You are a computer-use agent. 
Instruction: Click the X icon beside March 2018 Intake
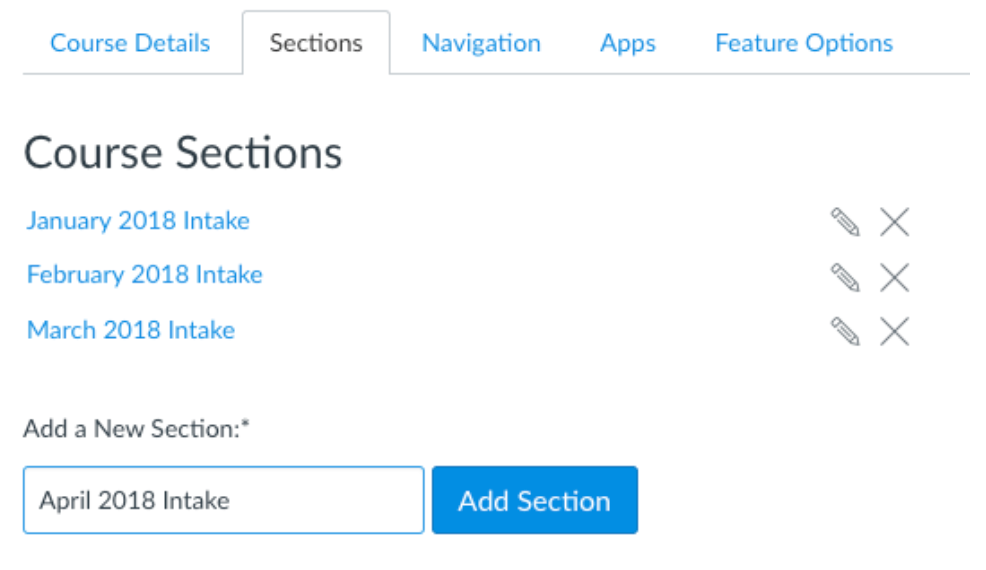pyautogui.click(x=894, y=332)
